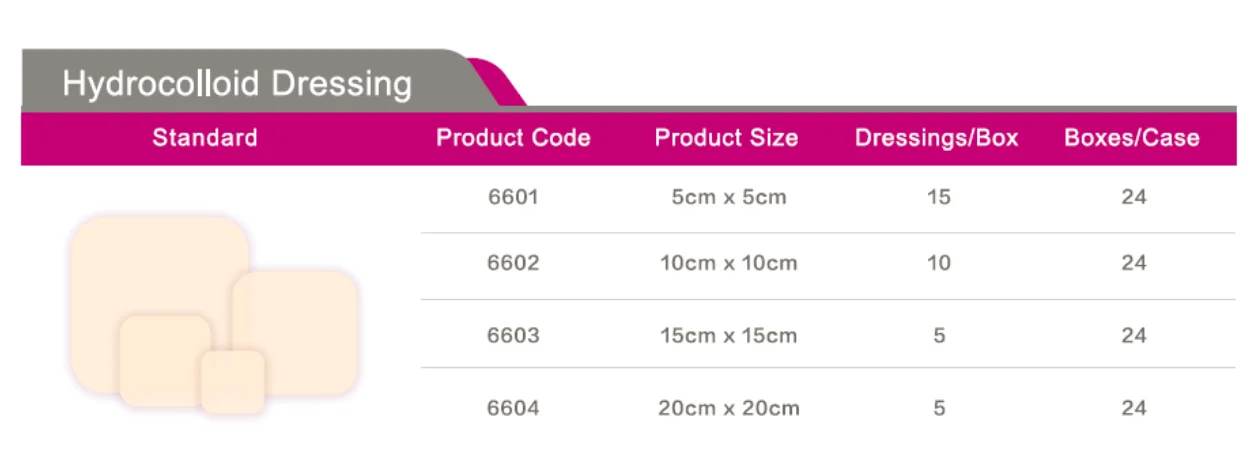Click the Hydrocolloid Dressing title tab
The width and height of the screenshot is (1256, 471).
tap(237, 83)
